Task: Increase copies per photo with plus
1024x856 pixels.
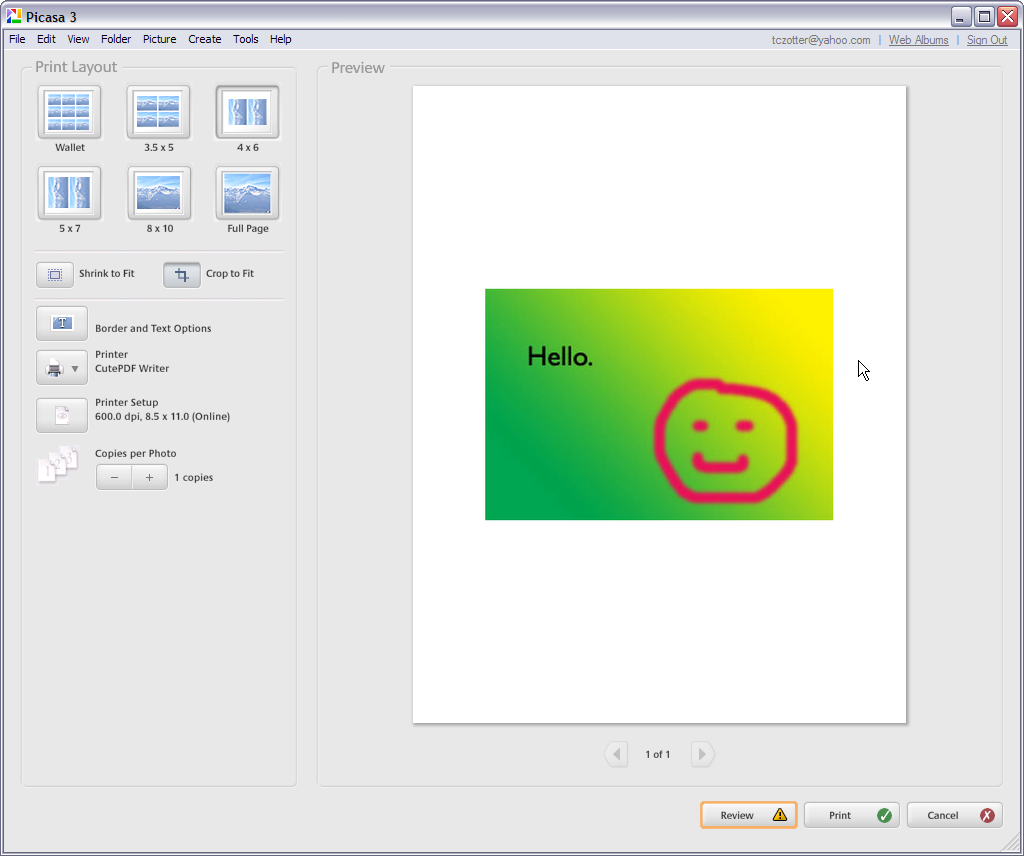Action: (150, 478)
